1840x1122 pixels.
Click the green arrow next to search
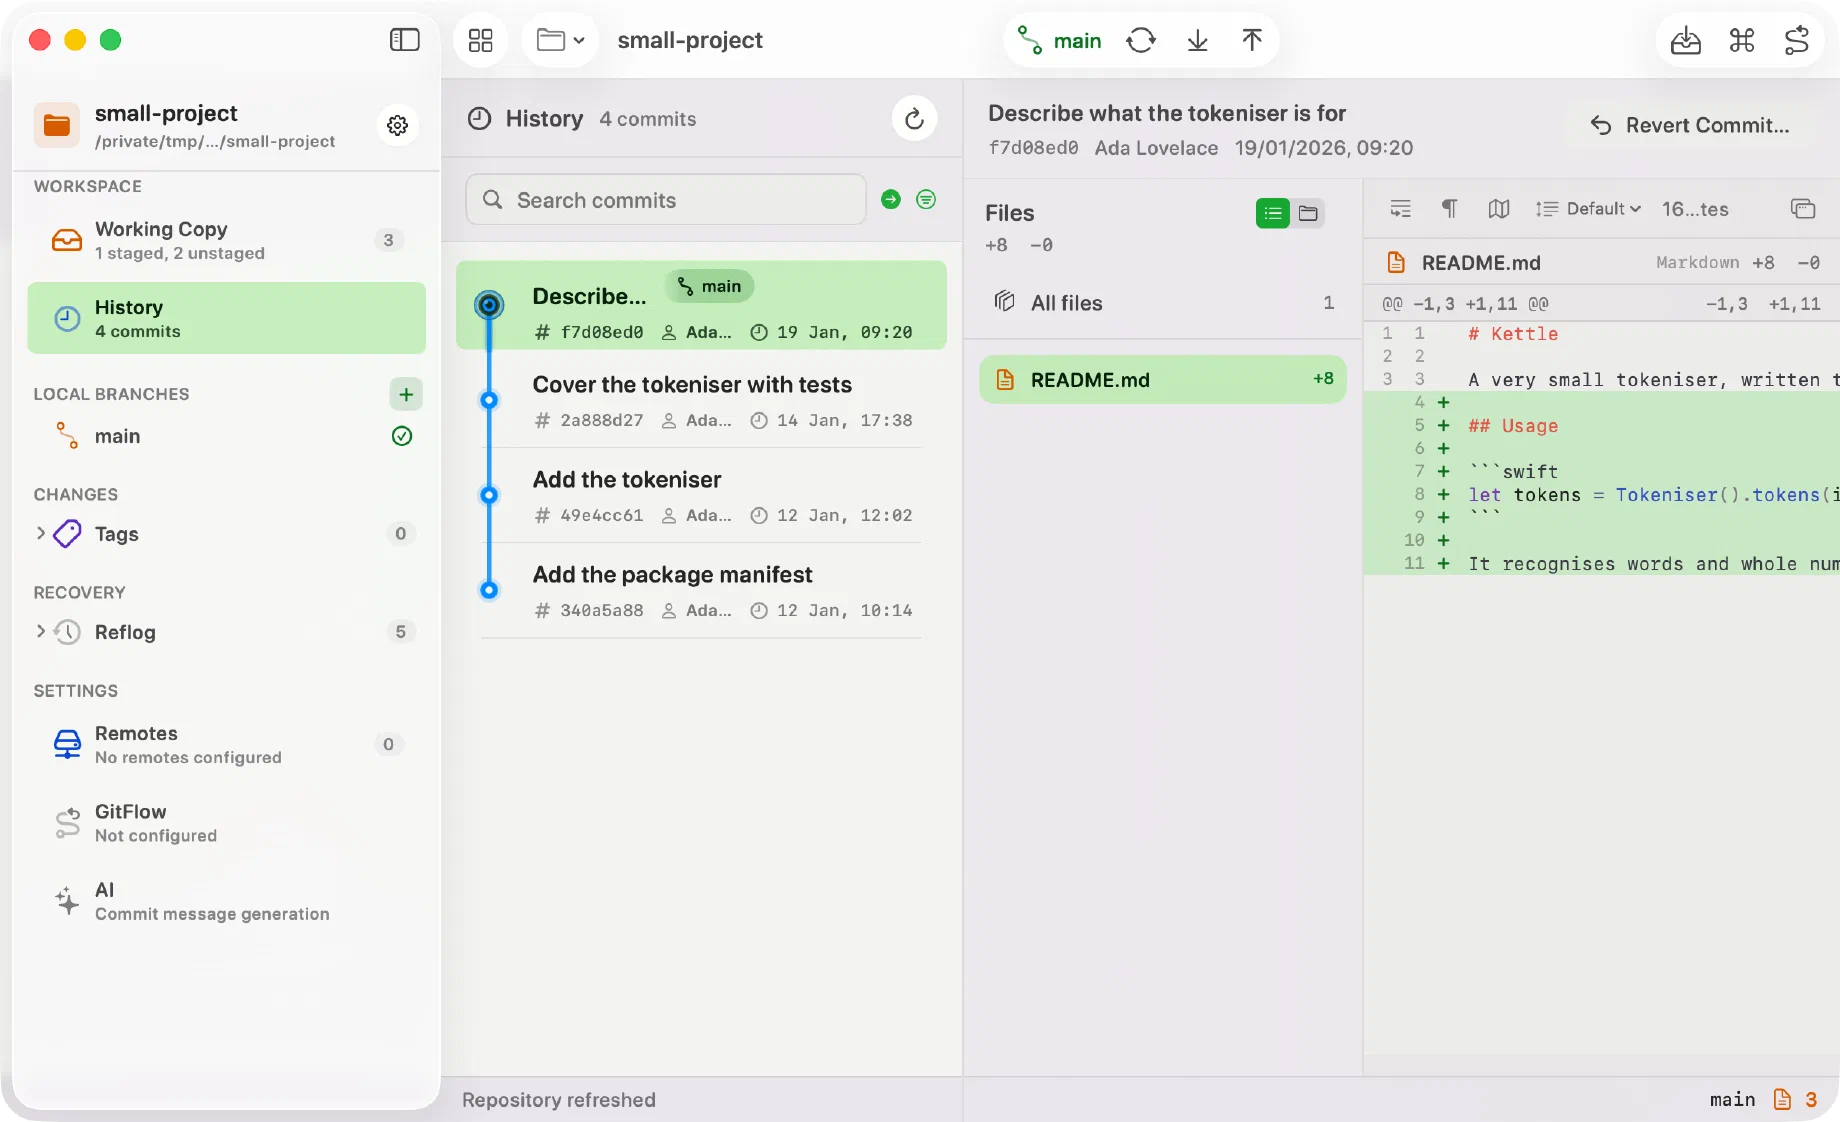pyautogui.click(x=891, y=199)
